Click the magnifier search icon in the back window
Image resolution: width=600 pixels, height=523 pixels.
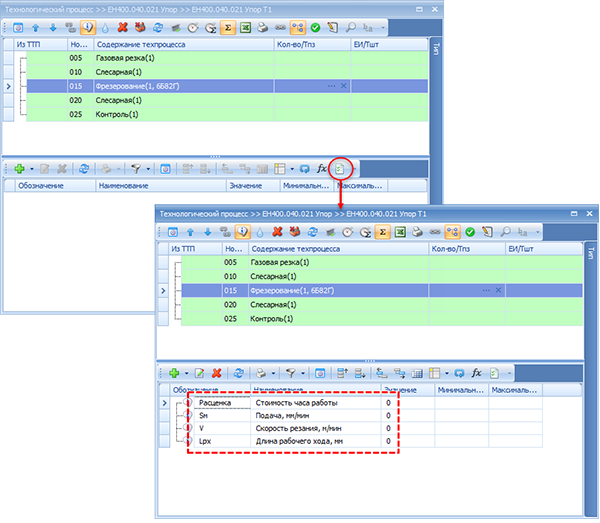351,28
